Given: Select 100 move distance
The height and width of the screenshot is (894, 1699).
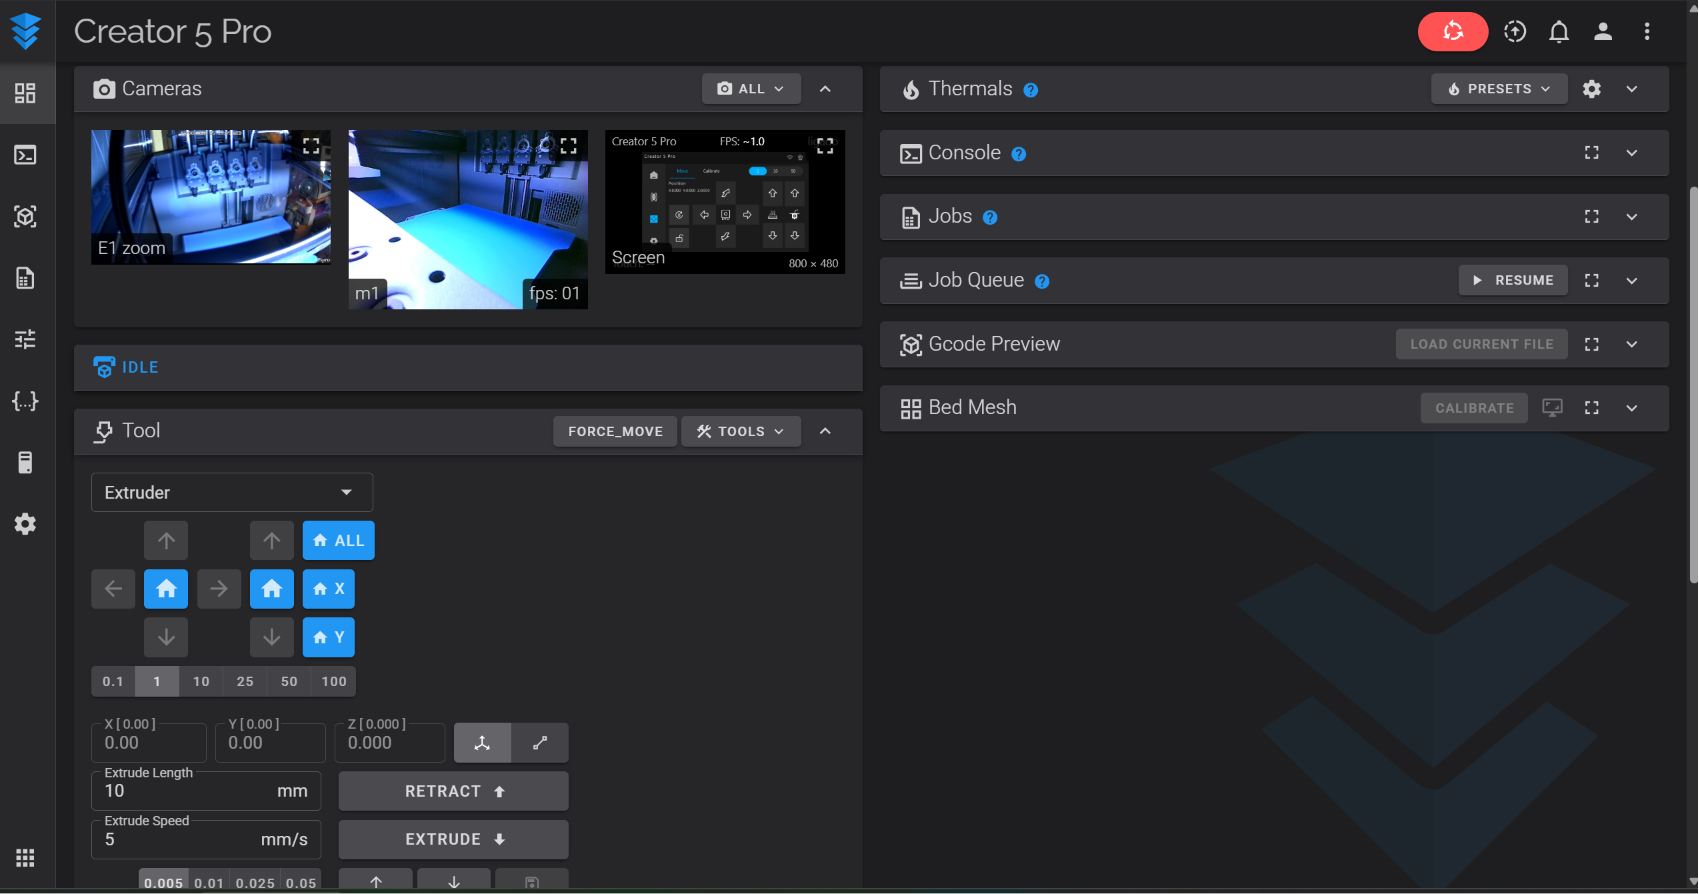Looking at the screenshot, I should pos(334,682).
